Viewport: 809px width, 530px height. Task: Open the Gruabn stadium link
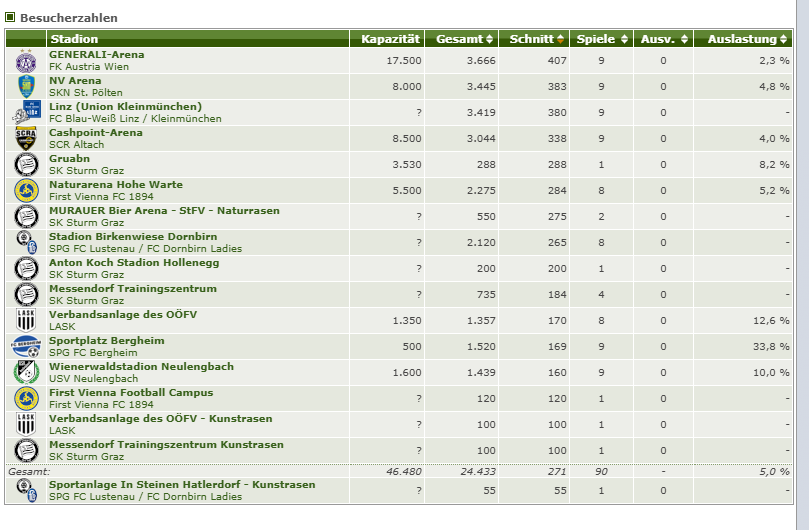(x=69, y=158)
